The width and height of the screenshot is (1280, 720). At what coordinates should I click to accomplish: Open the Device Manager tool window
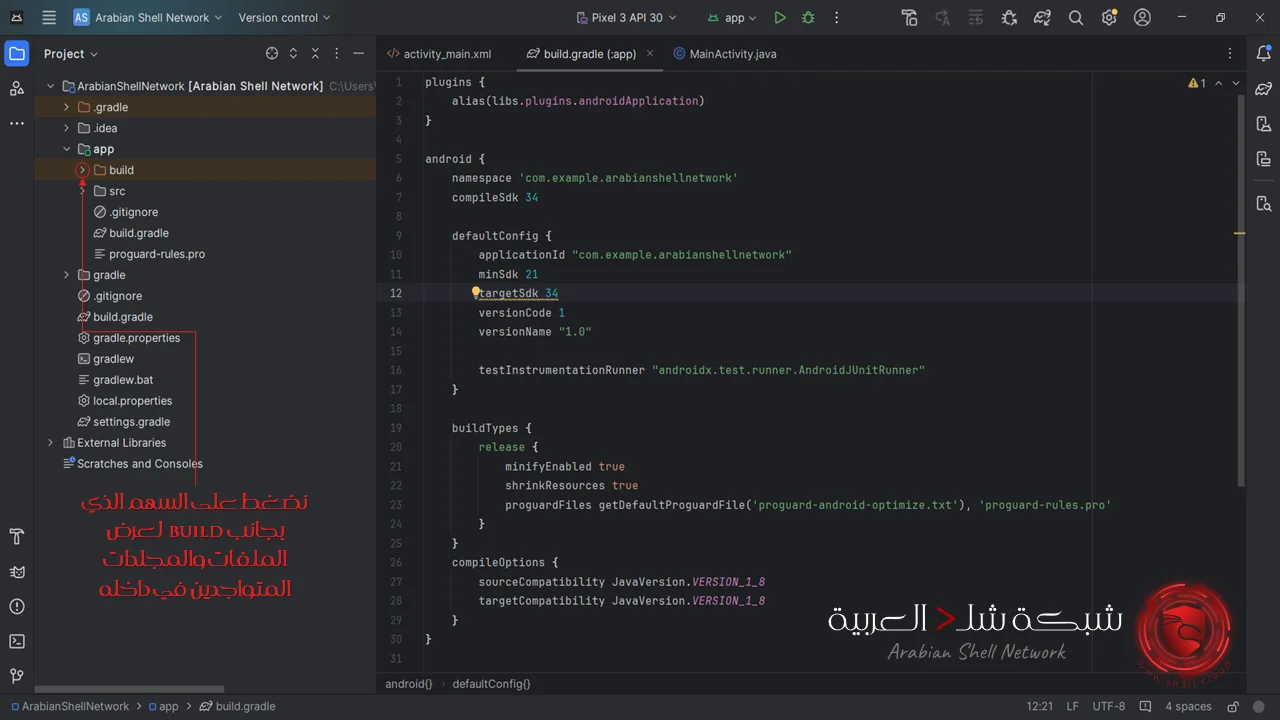coord(1263,124)
